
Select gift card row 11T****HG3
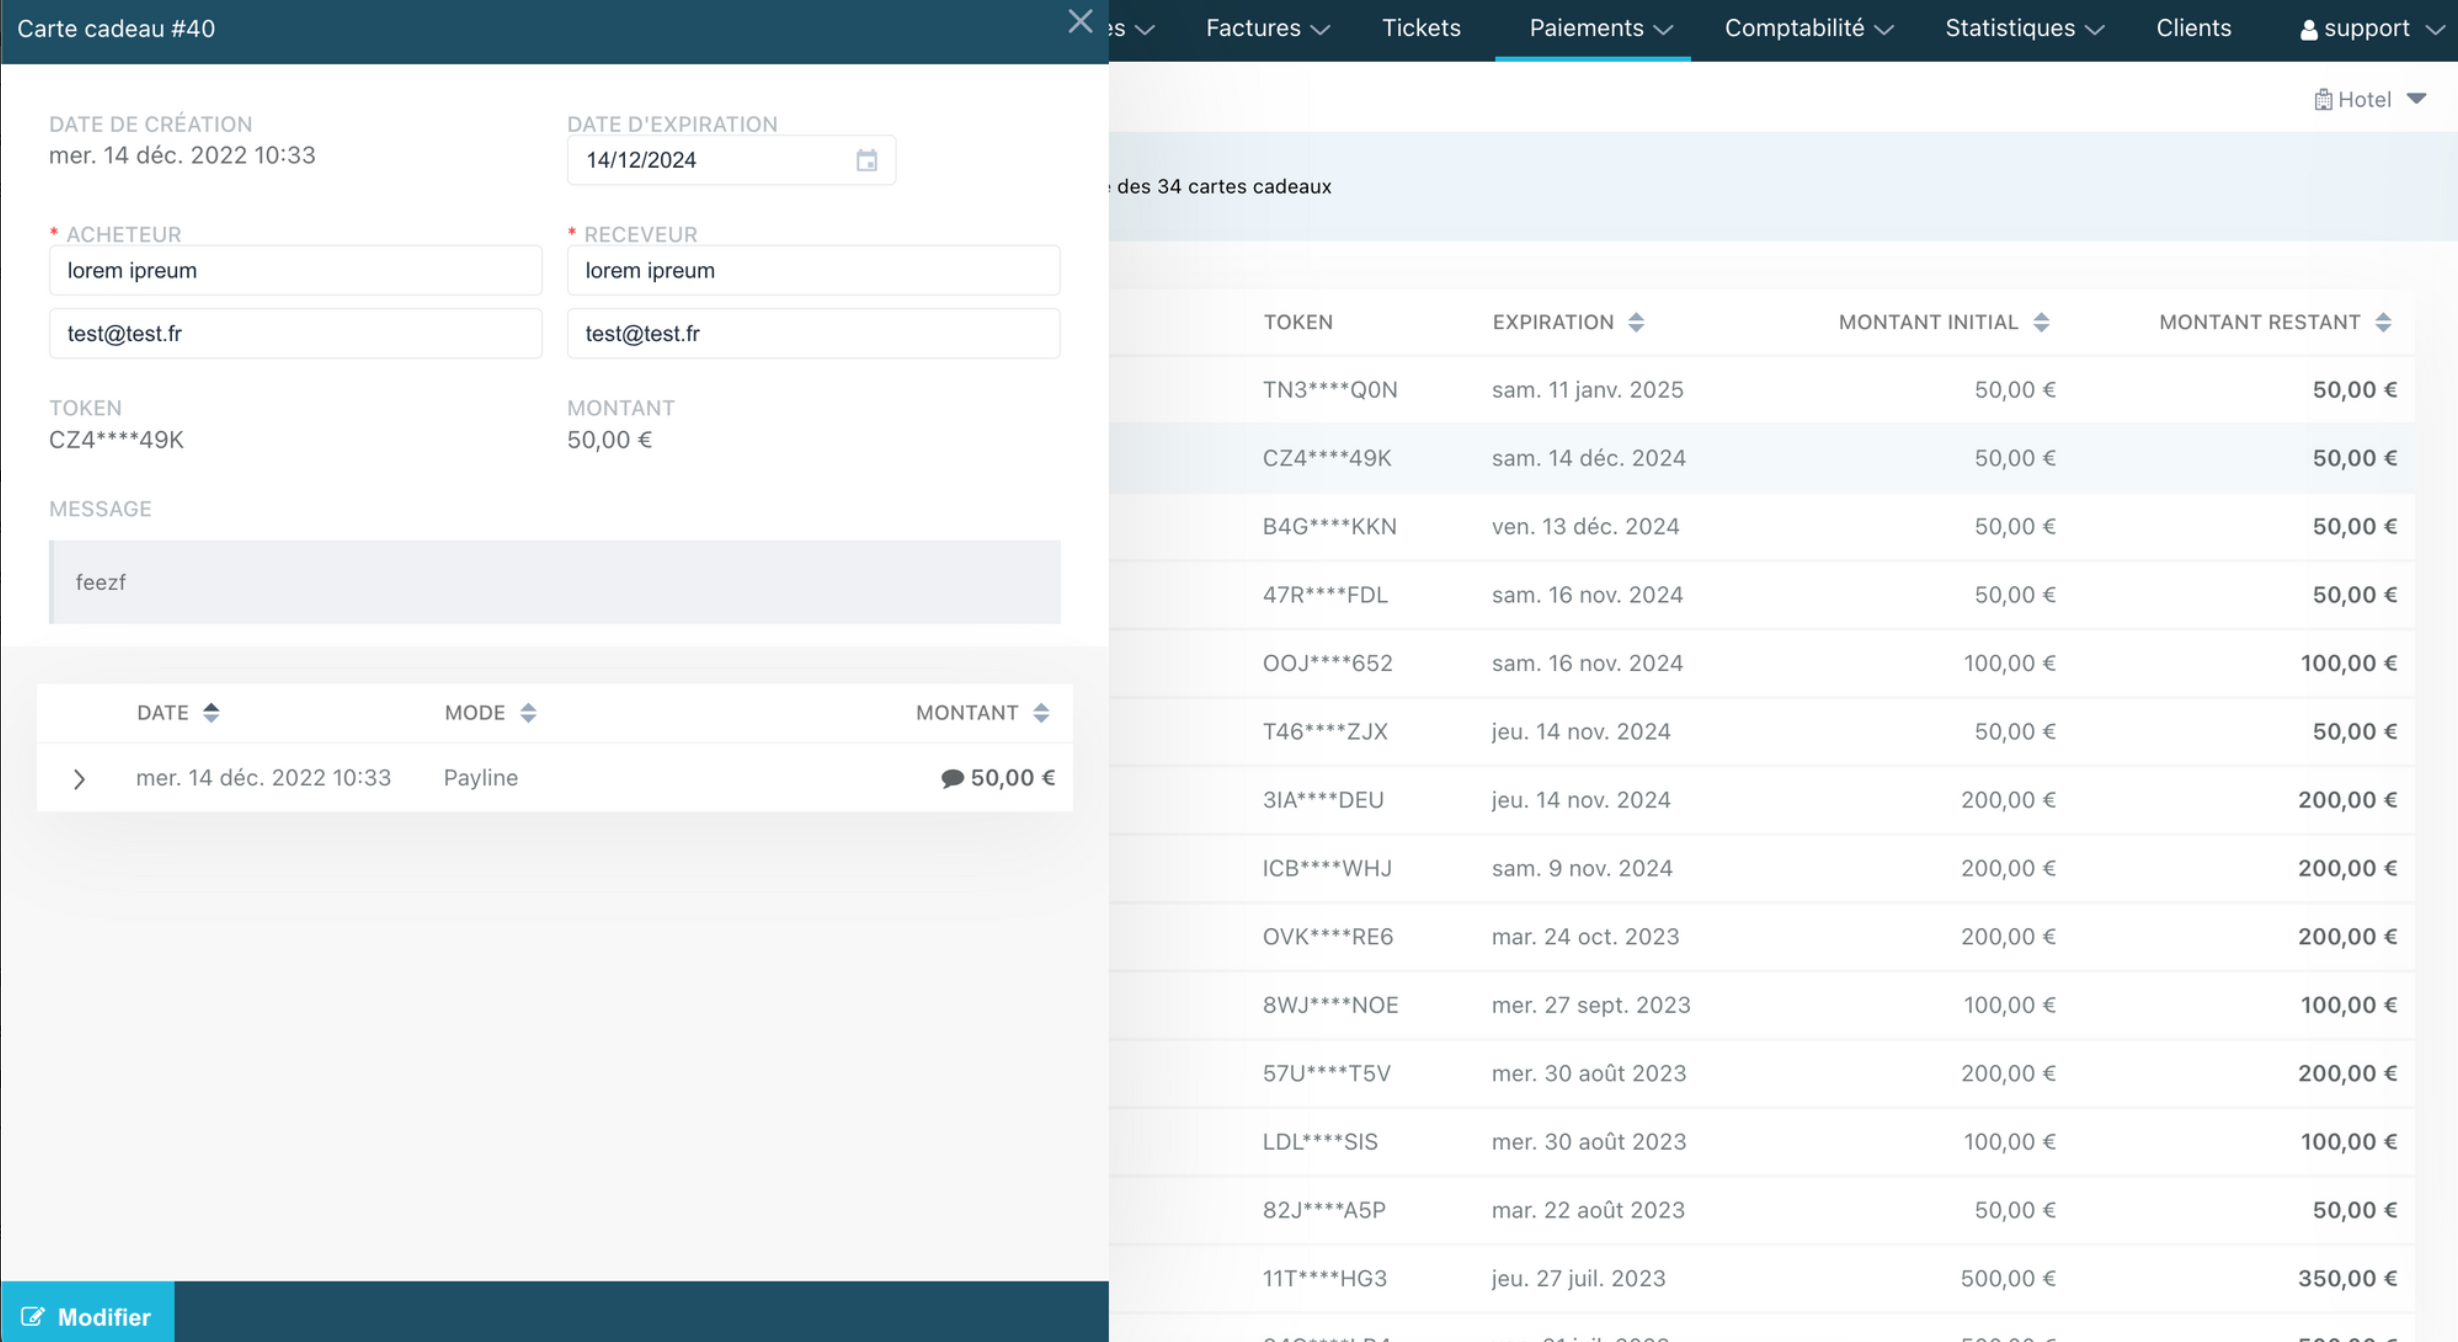pyautogui.click(x=1762, y=1278)
